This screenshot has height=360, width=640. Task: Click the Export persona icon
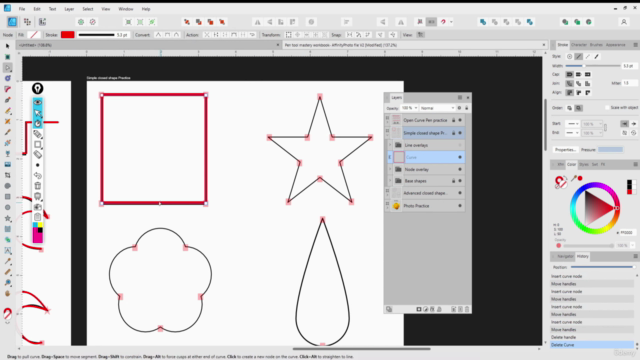tap(42, 22)
